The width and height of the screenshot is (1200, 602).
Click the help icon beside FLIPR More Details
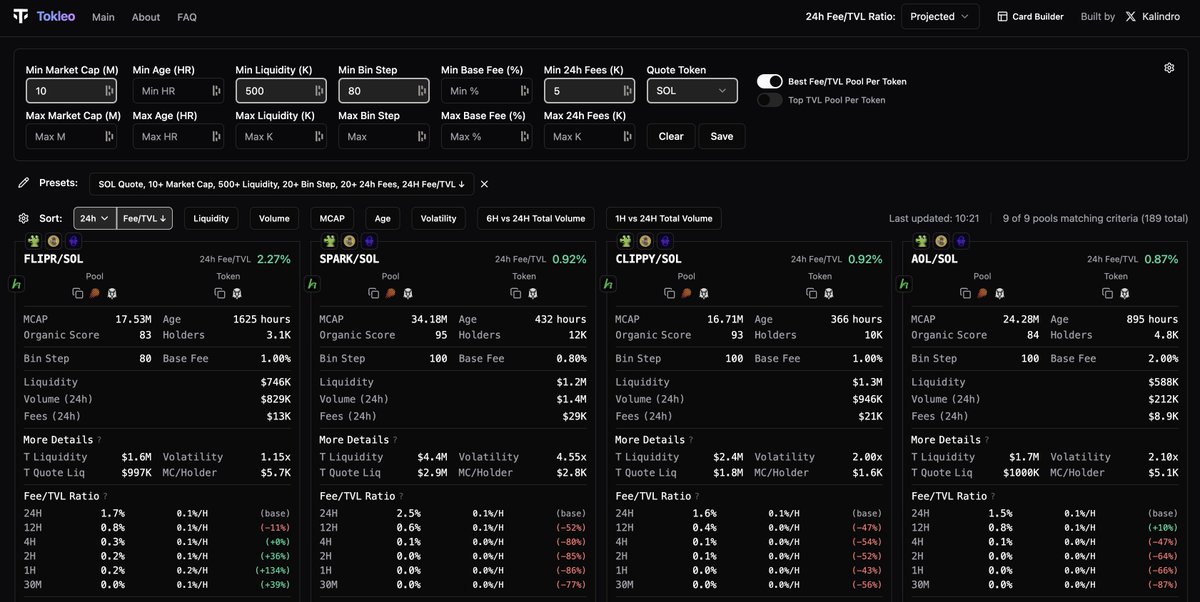click(99, 440)
